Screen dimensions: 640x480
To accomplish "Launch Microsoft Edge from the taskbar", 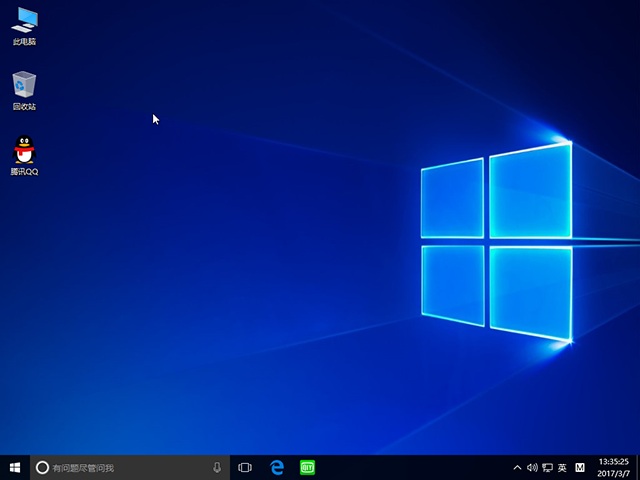I will [277, 467].
